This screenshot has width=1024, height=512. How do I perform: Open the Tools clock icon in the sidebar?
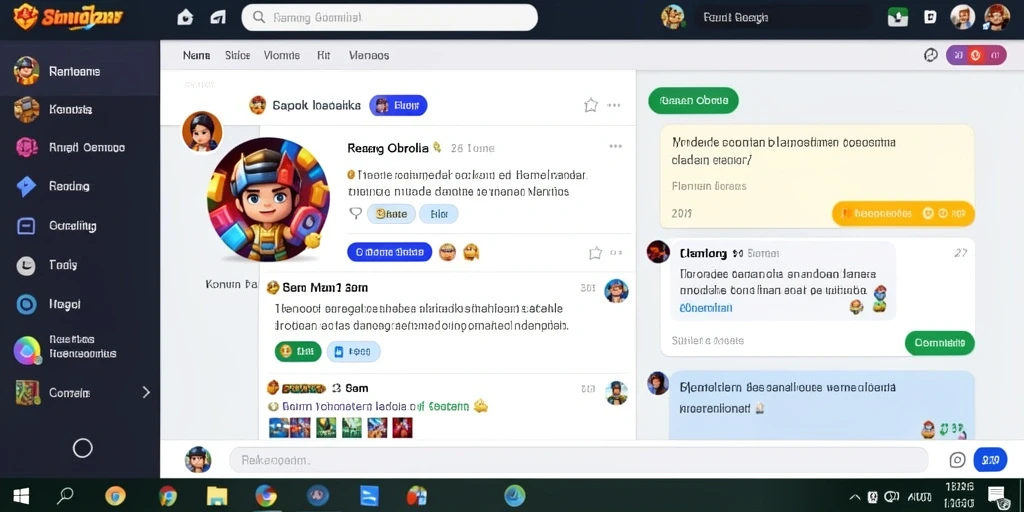point(26,265)
